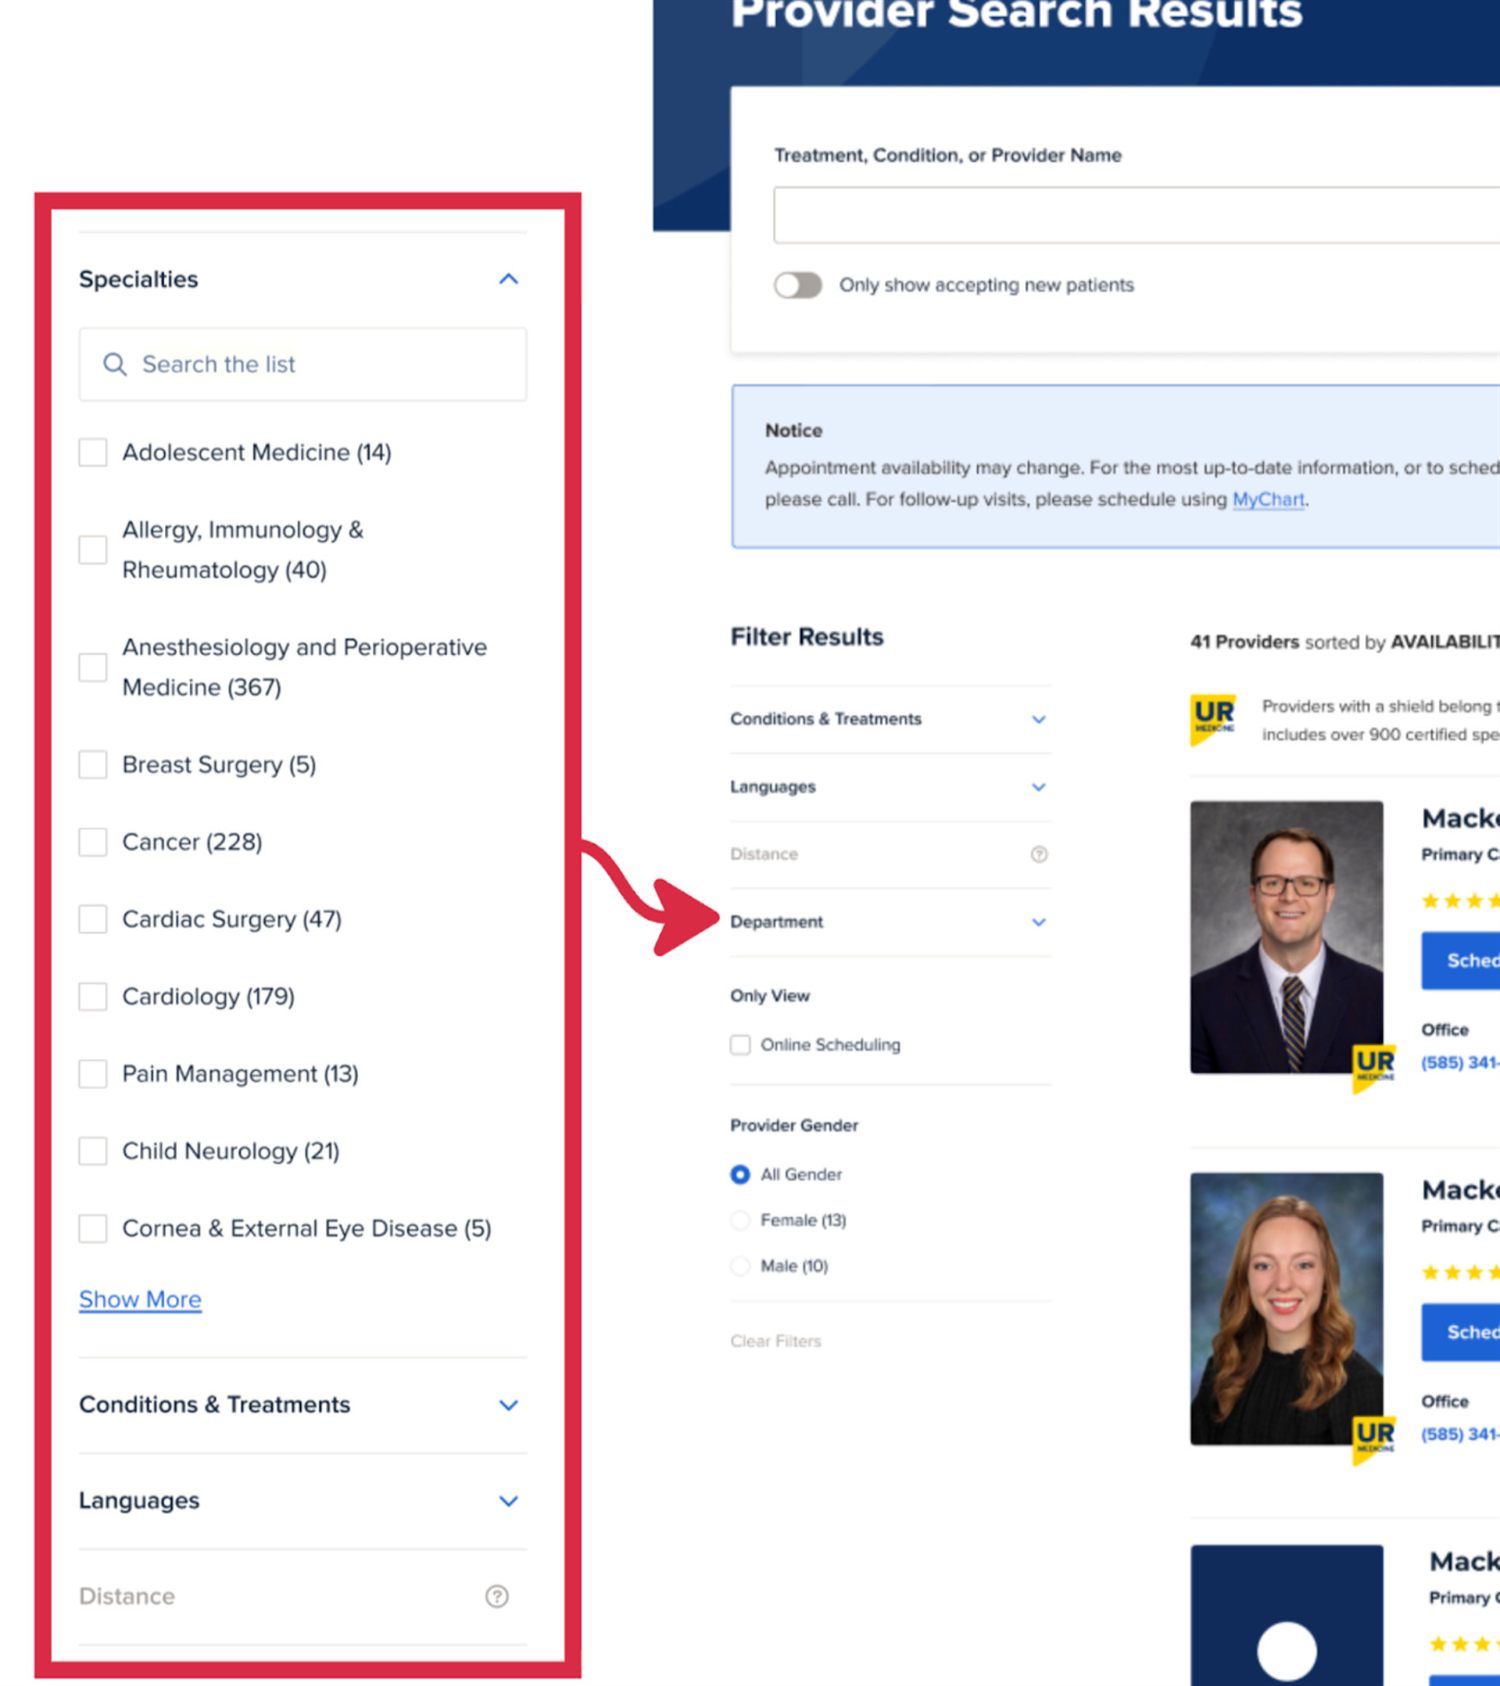The image size is (1500, 1686).
Task: Click the Only View label
Action: [x=770, y=996]
